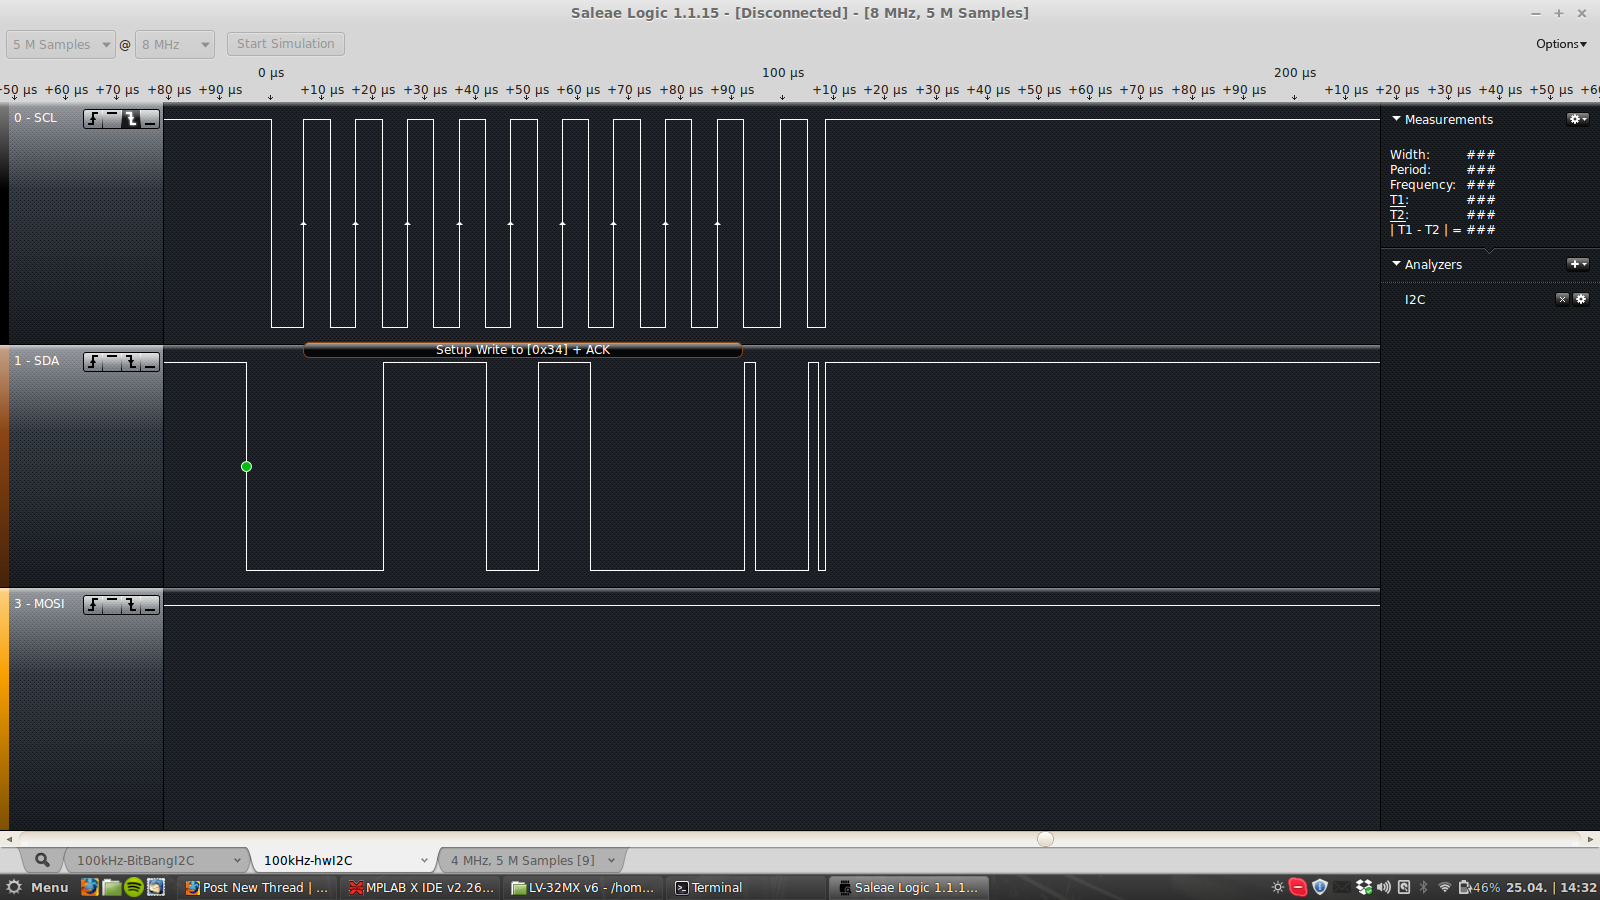The height and width of the screenshot is (900, 1600).
Task: Open the Dropbox tray icon
Action: 1363,888
